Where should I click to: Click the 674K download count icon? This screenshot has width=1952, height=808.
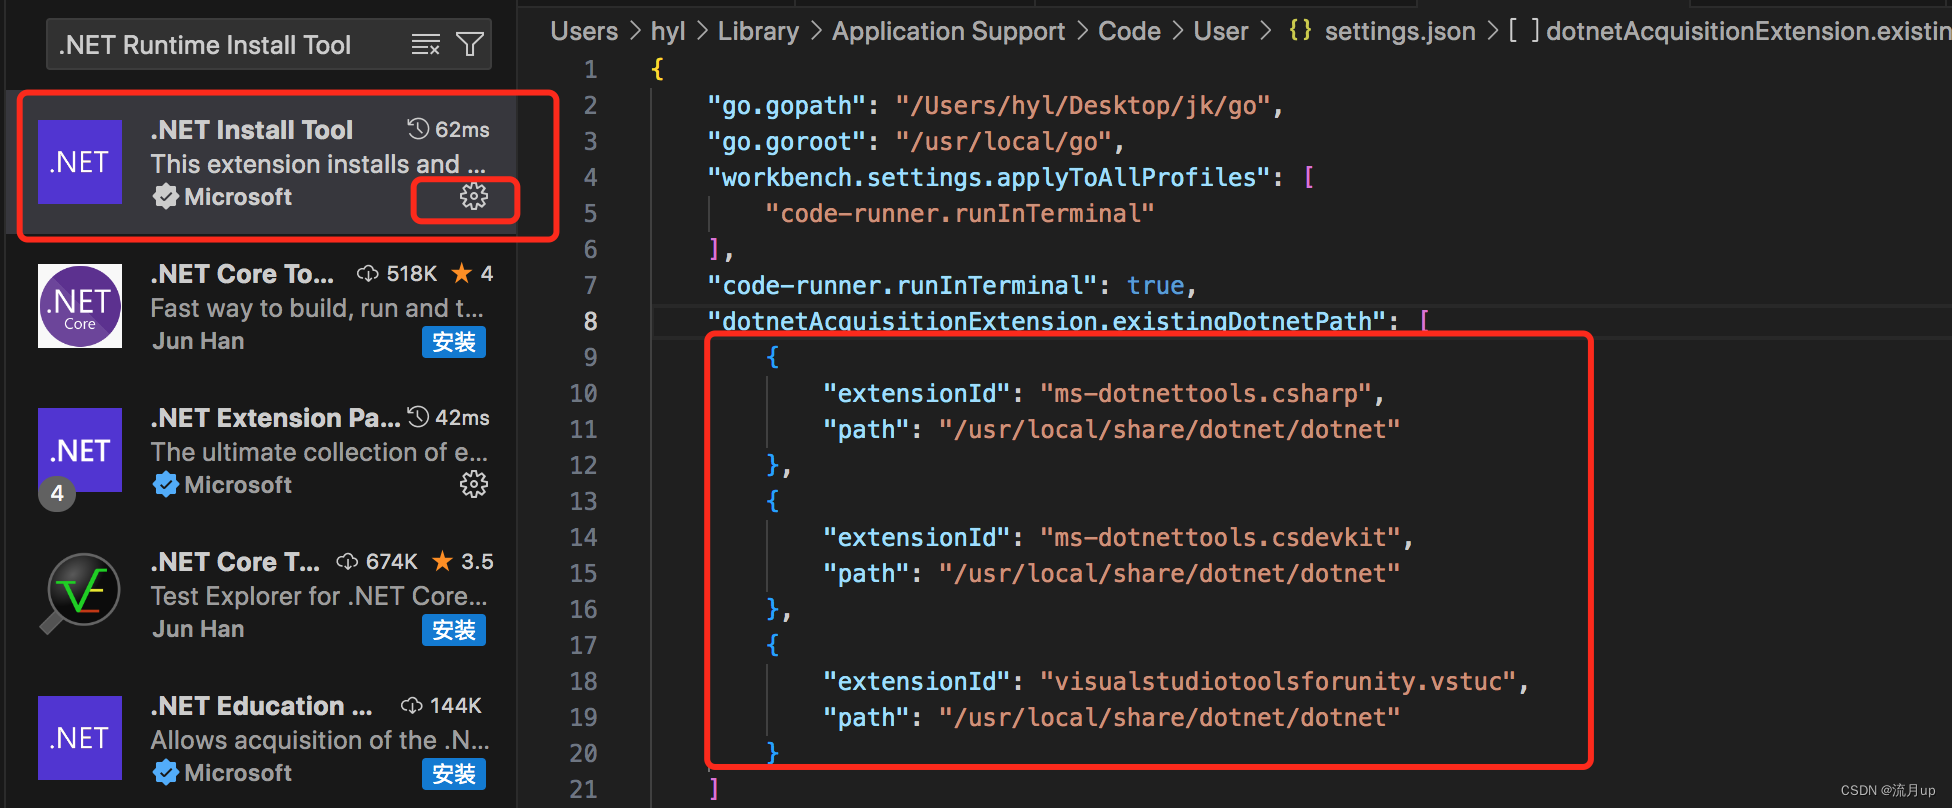click(x=347, y=561)
